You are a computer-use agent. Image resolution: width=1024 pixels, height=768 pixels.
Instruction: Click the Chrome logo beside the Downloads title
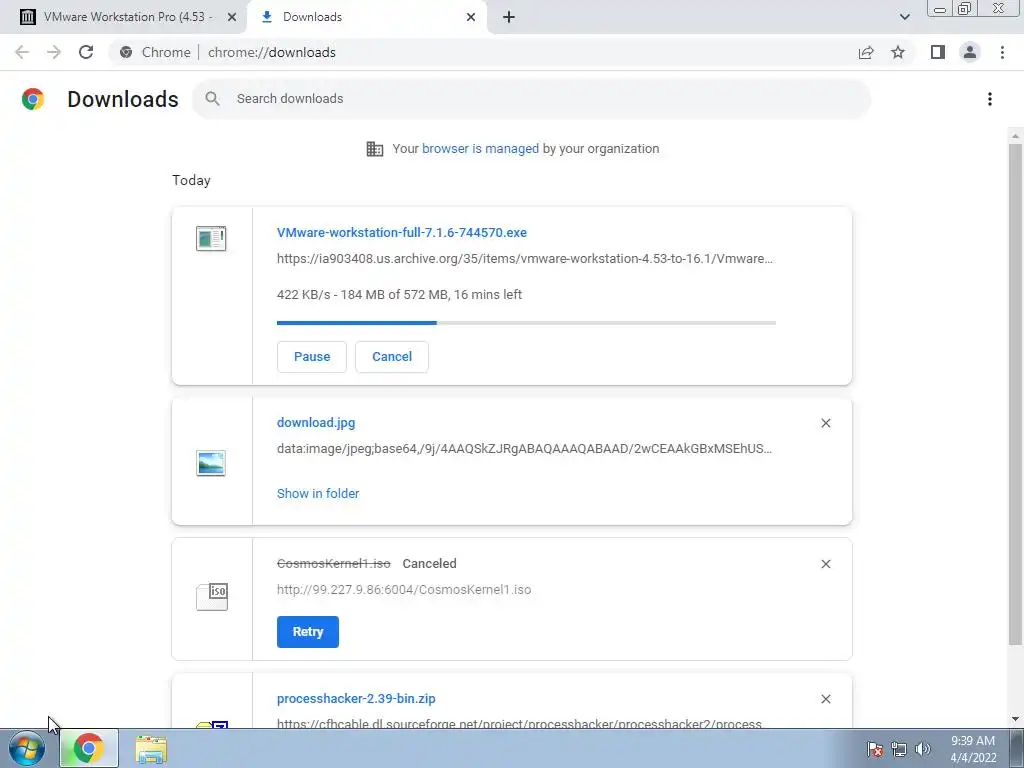coord(33,99)
